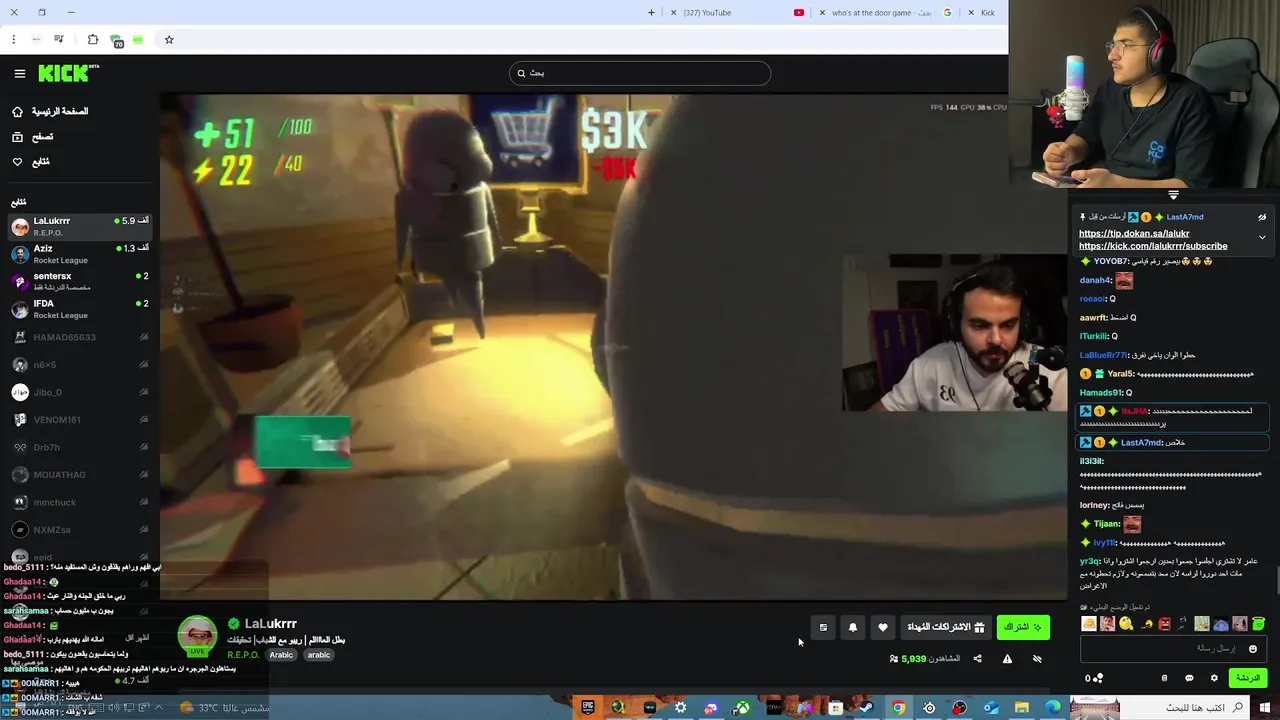Collapse the pinned message chevron
Image resolution: width=1280 pixels, height=720 pixels.
pos(1262,237)
